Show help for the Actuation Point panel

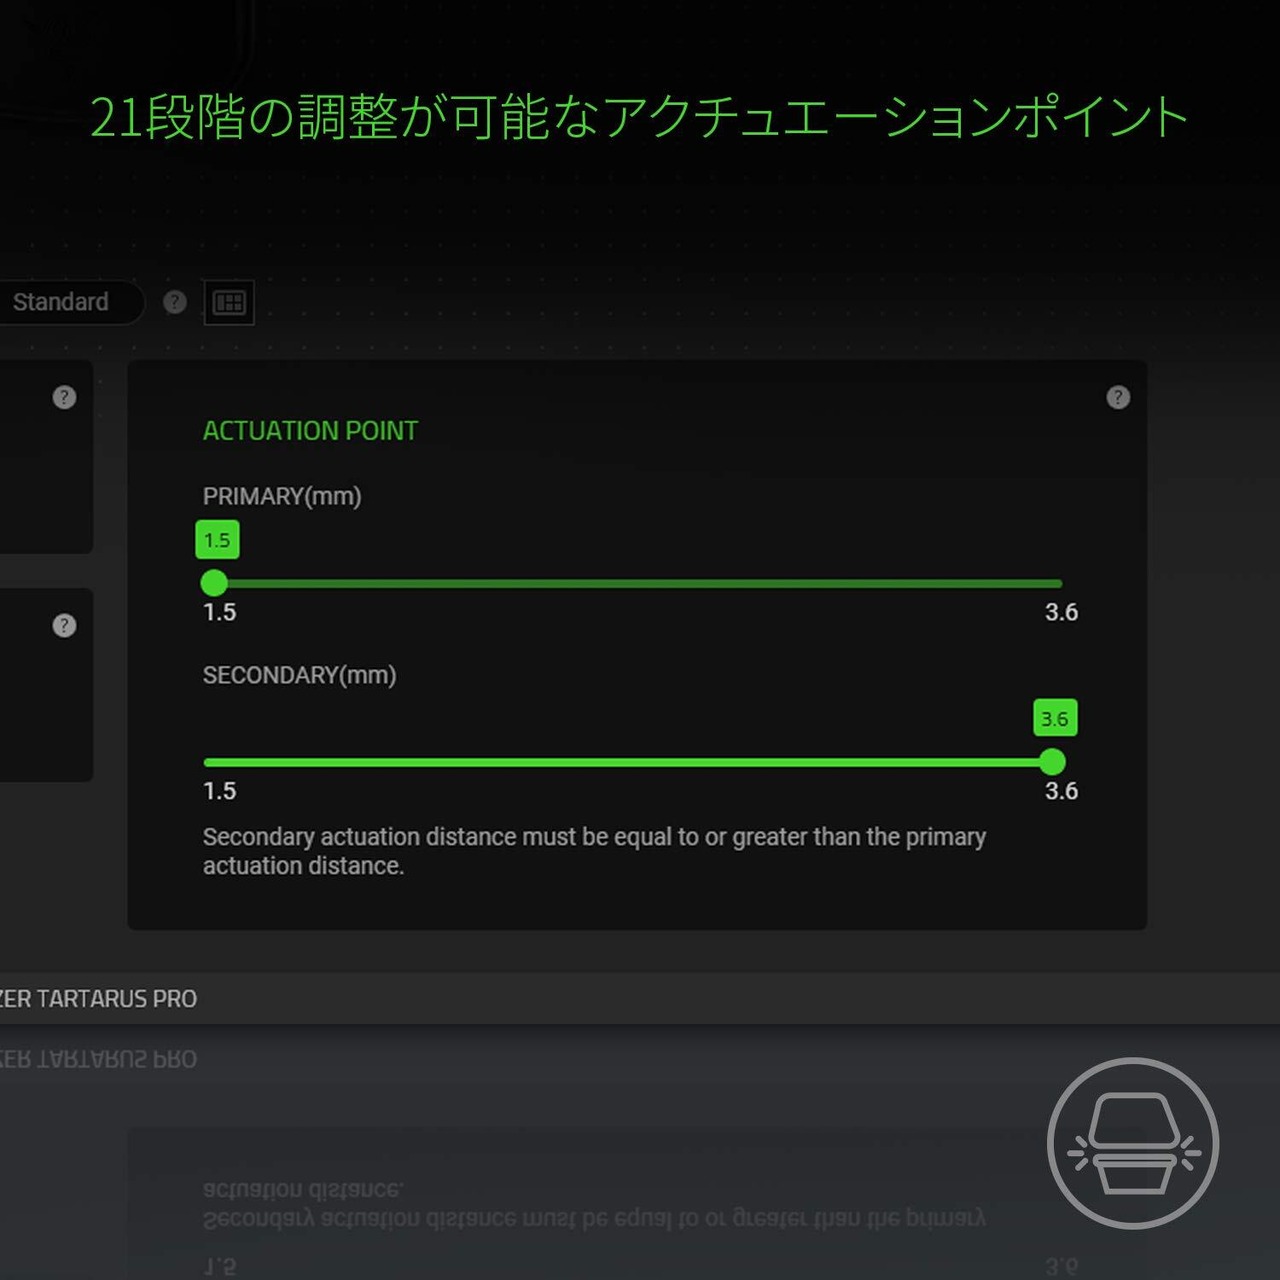tap(1118, 397)
